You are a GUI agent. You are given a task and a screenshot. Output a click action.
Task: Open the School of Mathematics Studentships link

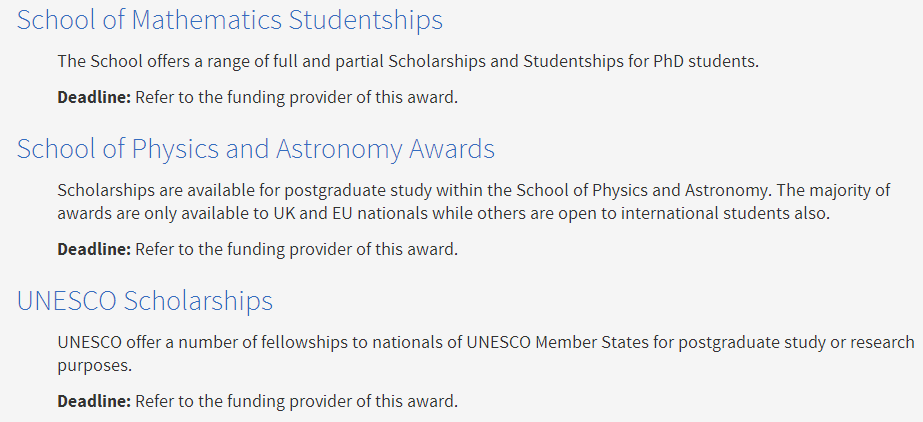pyautogui.click(x=230, y=20)
